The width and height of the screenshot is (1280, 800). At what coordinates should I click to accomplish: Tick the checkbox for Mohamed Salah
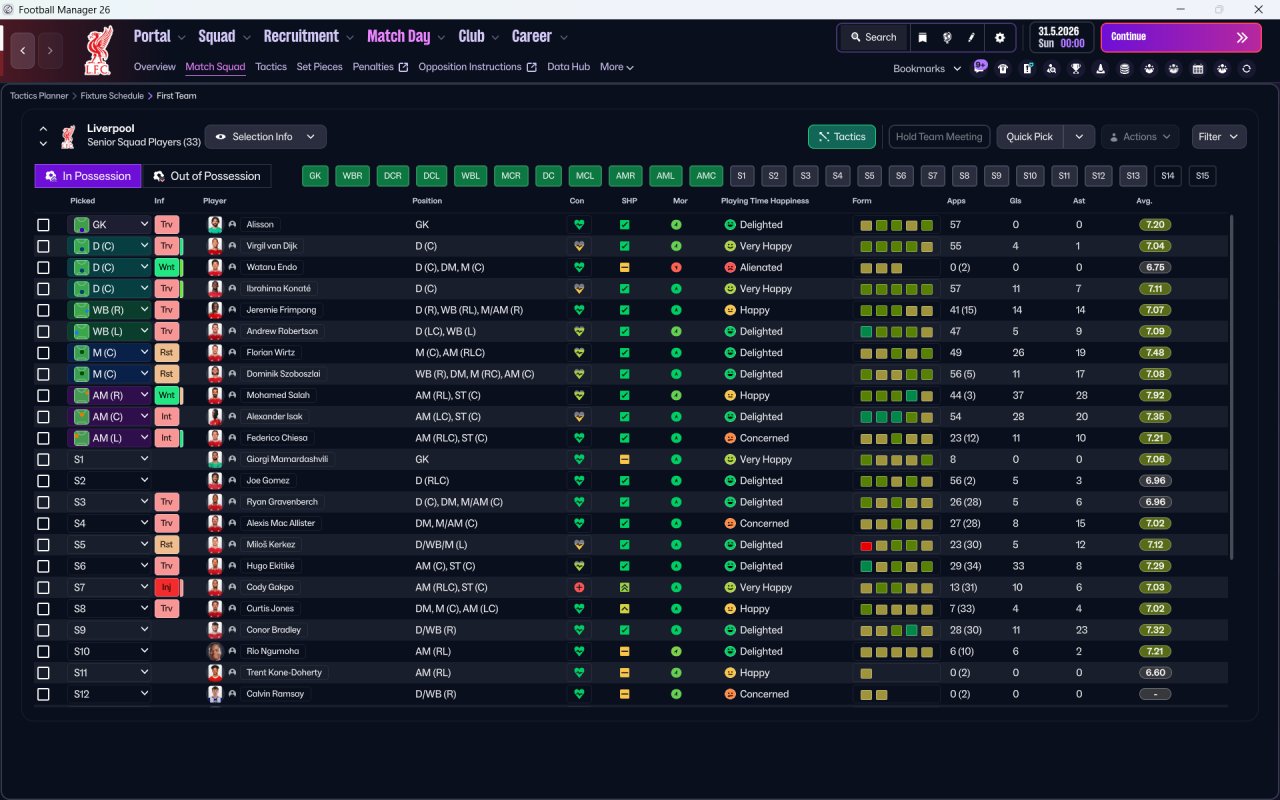coord(43,396)
